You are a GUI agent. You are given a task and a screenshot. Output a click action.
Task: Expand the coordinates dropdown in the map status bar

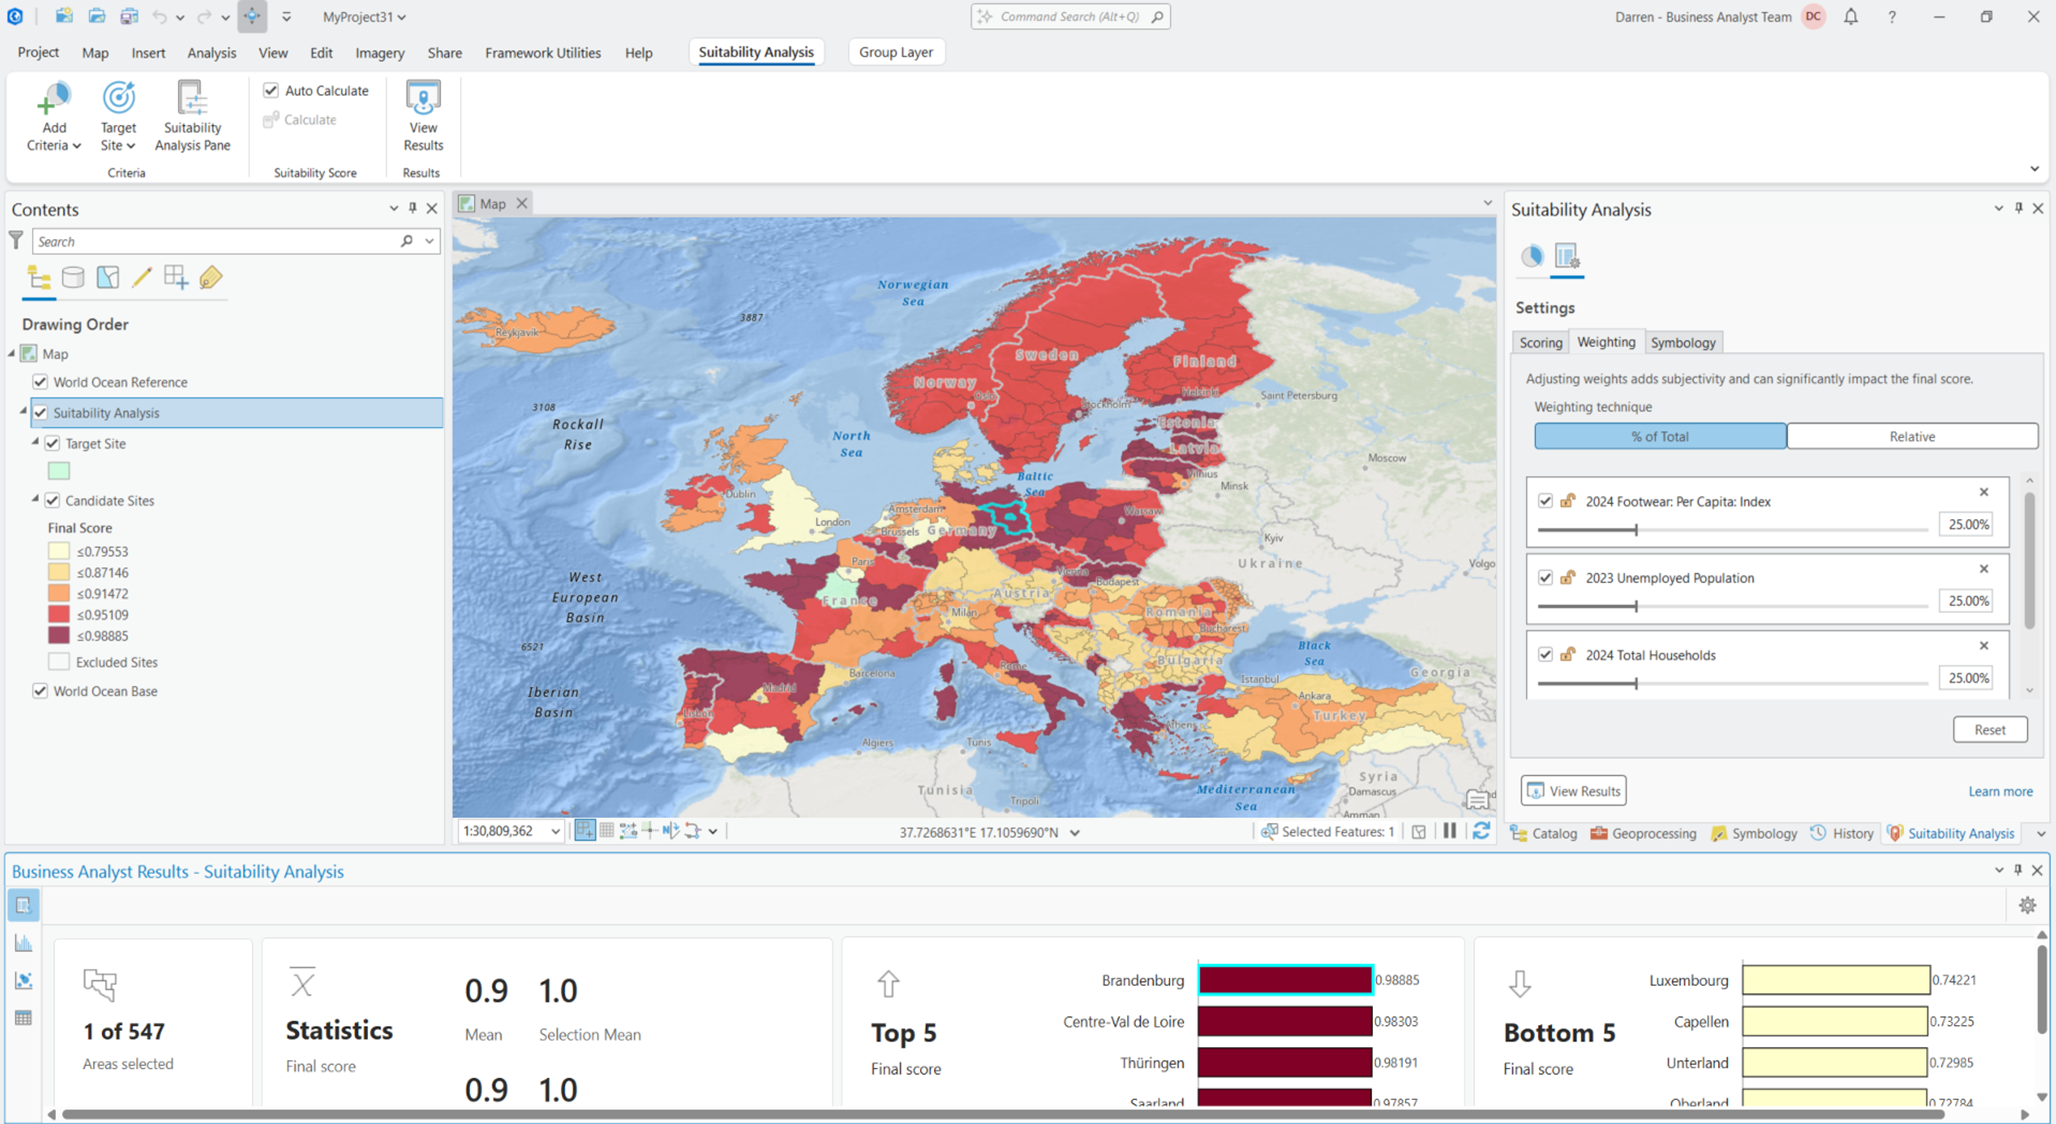pos(1075,831)
